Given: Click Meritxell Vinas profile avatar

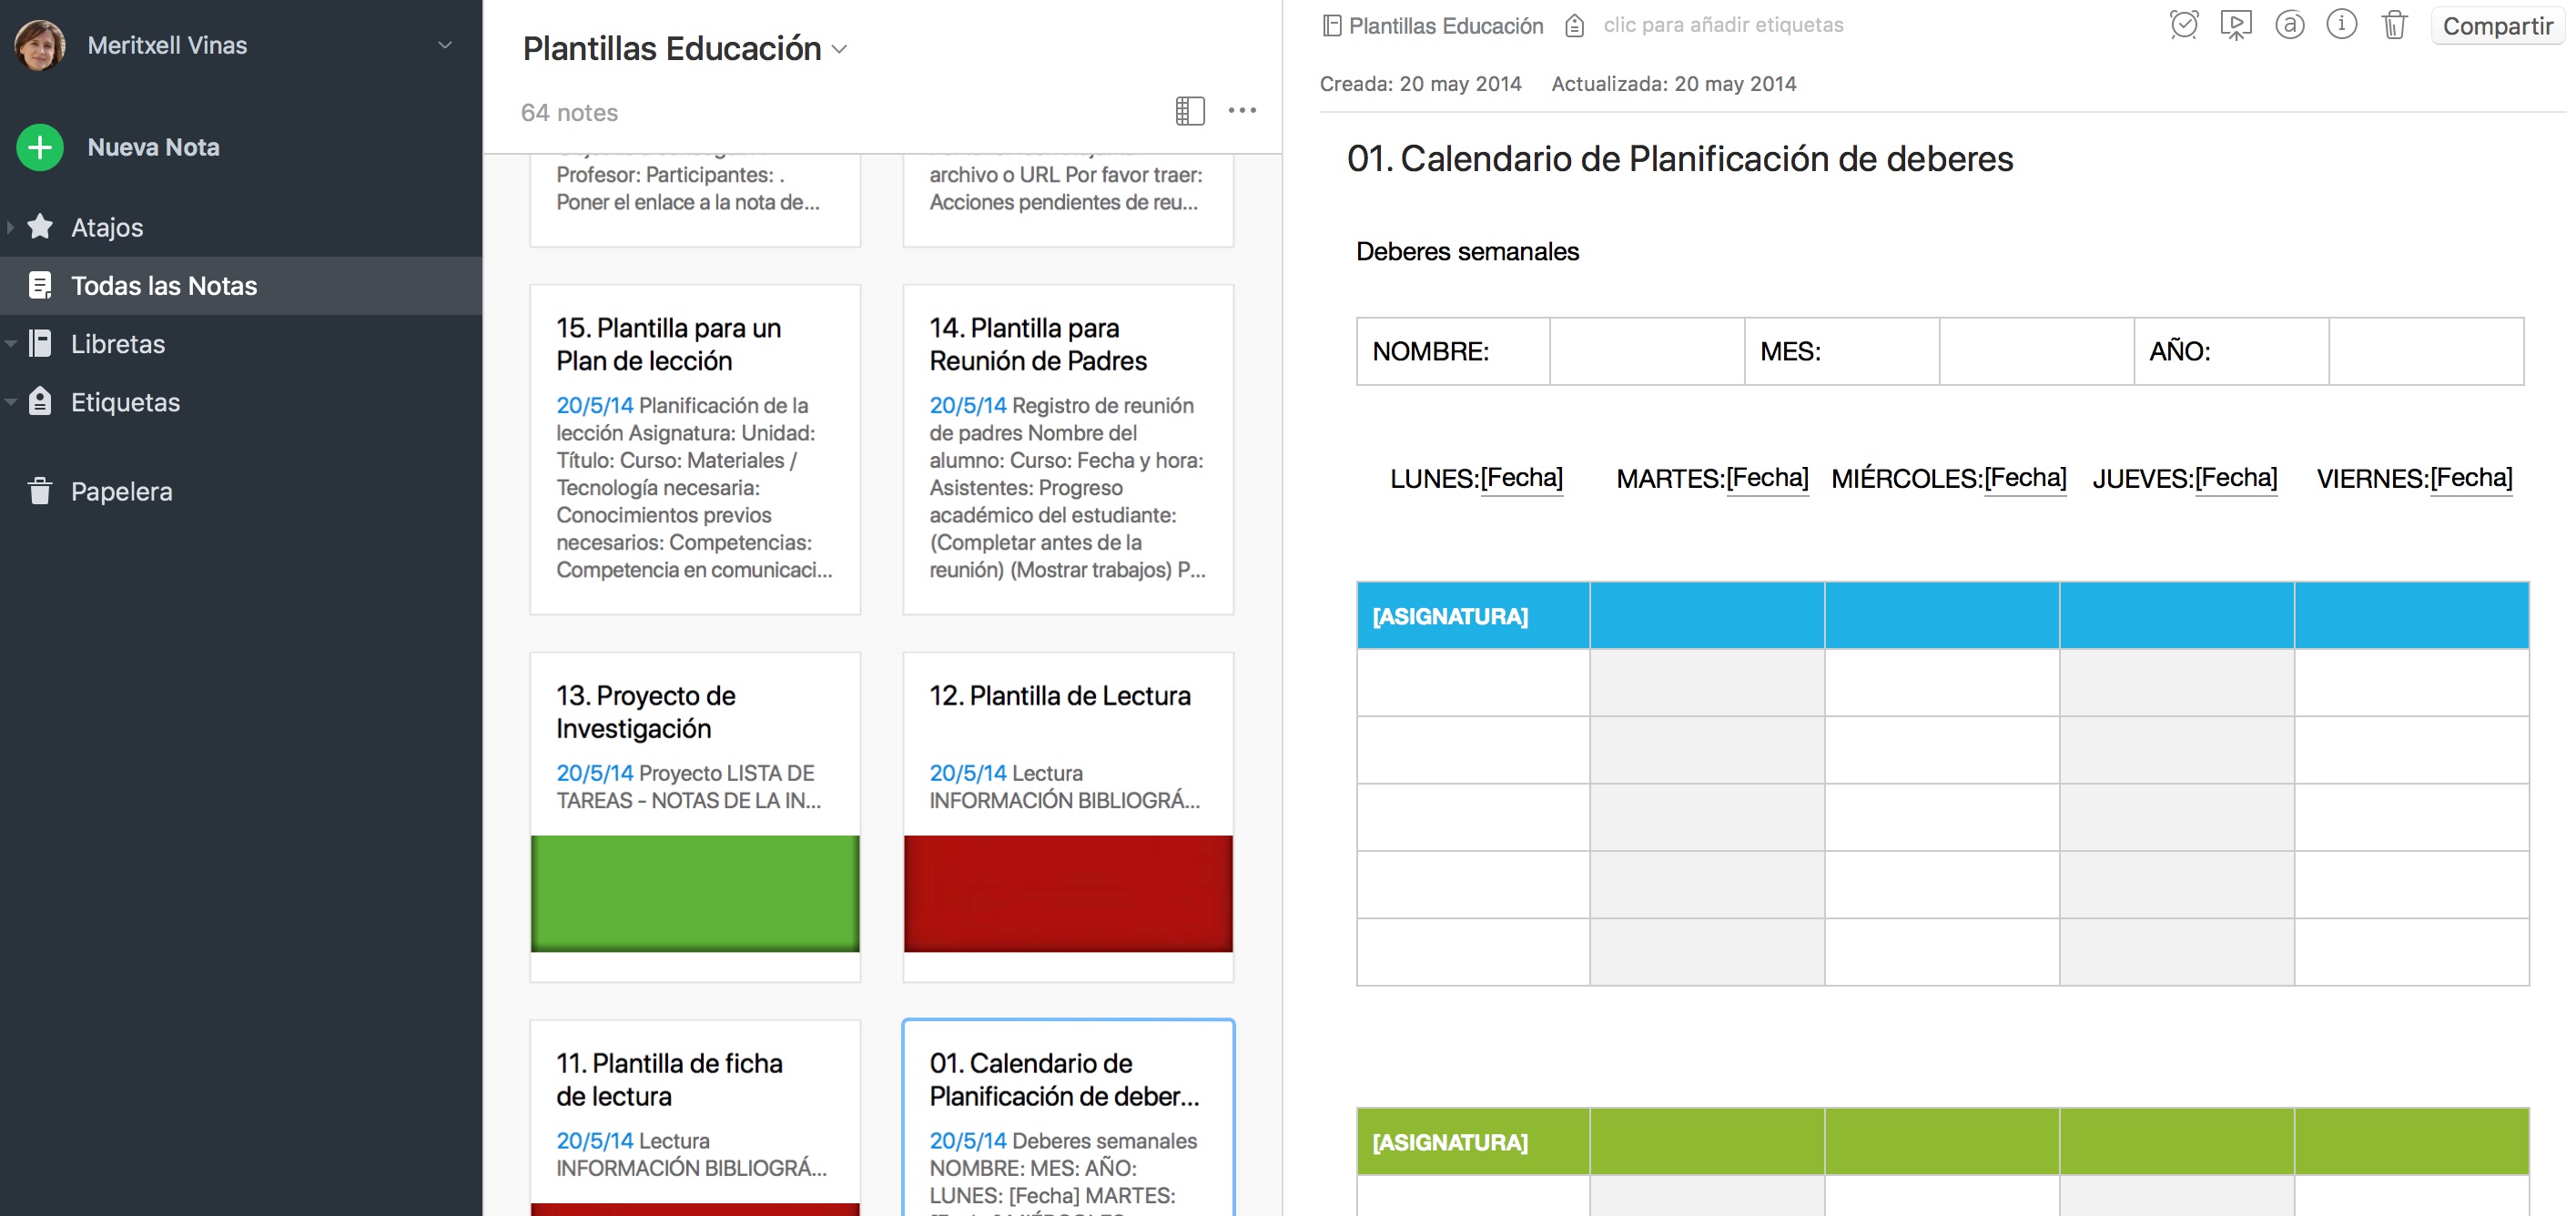Looking at the screenshot, I should (x=40, y=45).
